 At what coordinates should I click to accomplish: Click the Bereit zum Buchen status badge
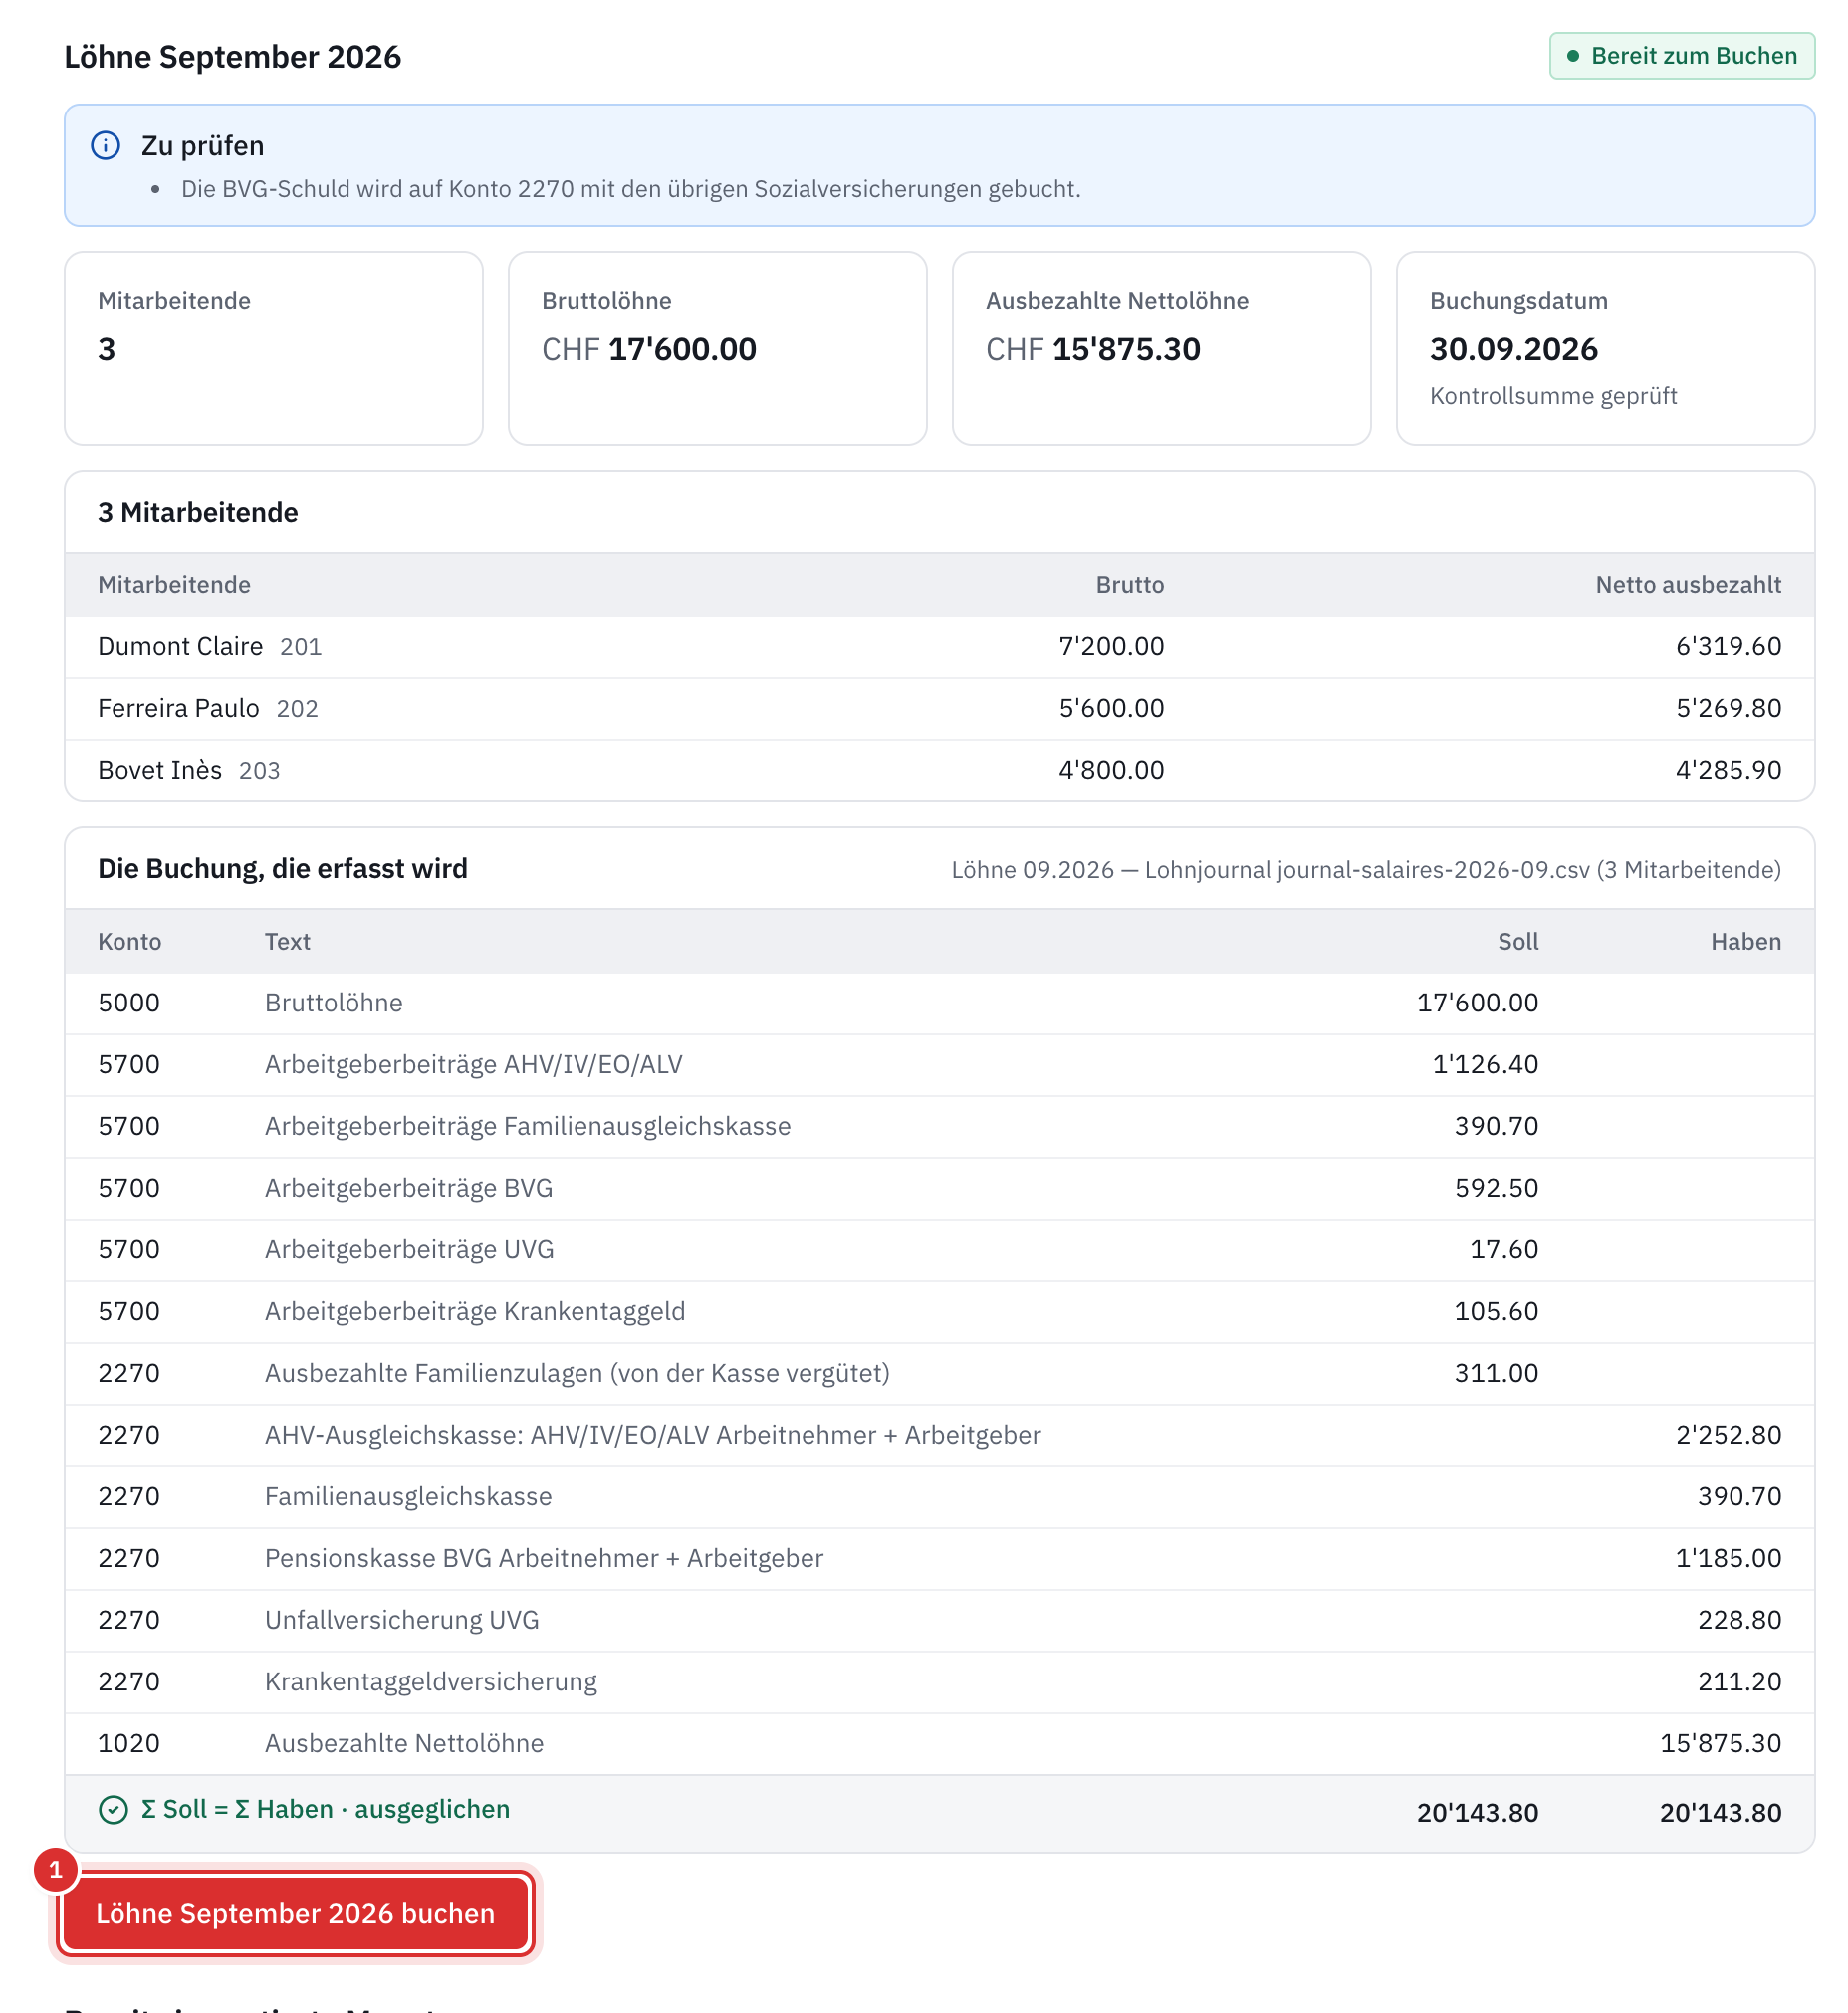(1682, 56)
